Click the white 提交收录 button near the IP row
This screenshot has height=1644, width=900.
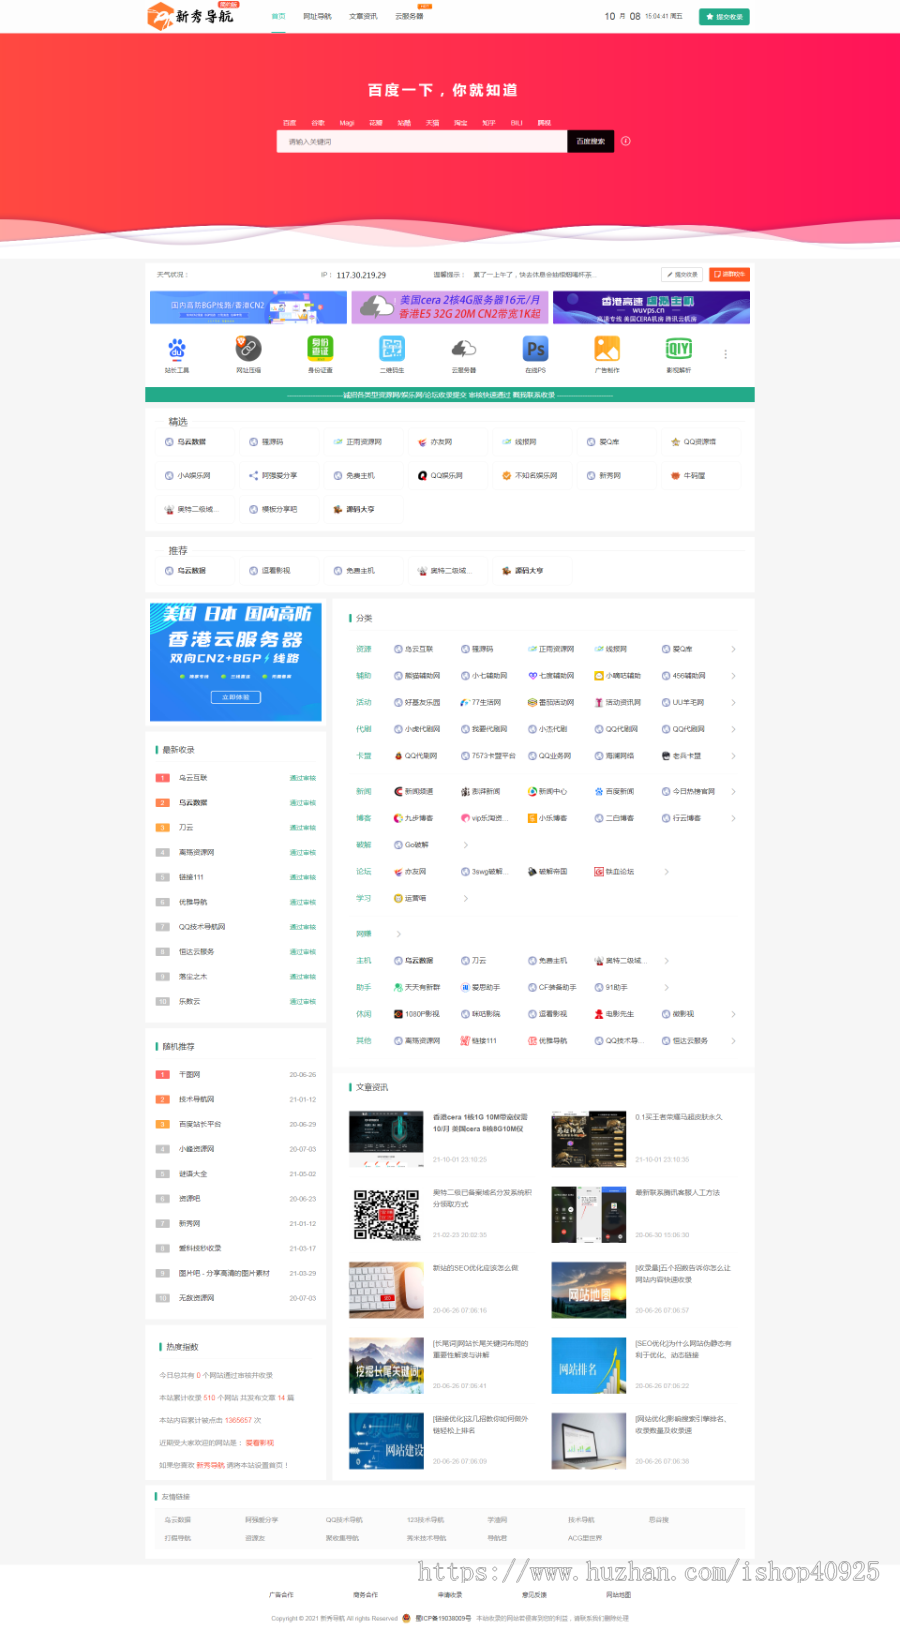coord(682,274)
